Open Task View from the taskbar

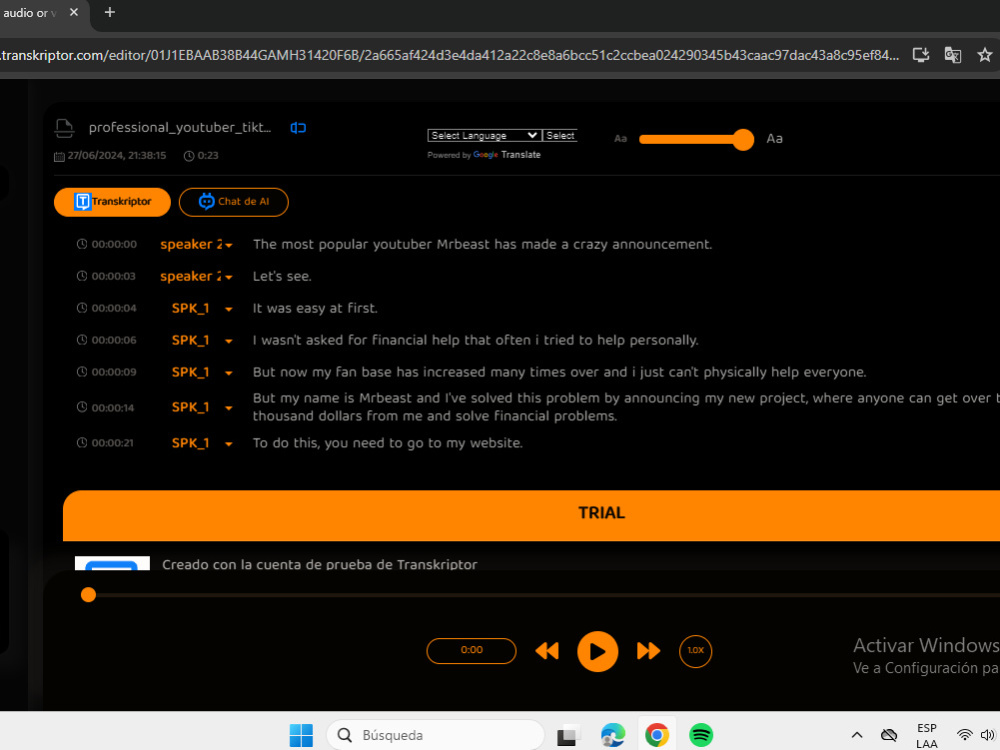pos(568,735)
